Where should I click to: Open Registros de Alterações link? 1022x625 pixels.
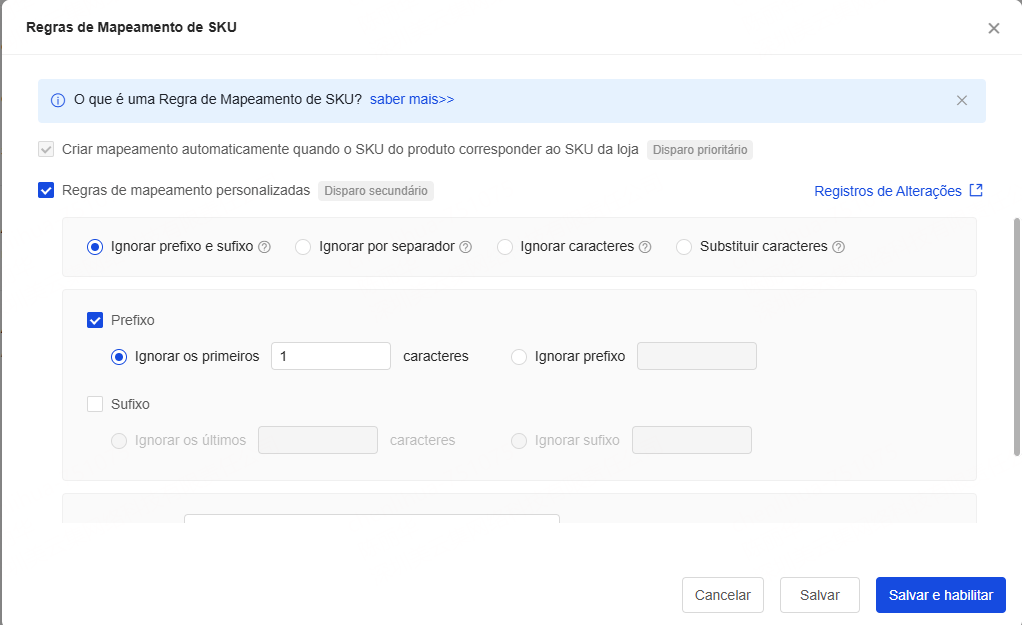pos(888,191)
